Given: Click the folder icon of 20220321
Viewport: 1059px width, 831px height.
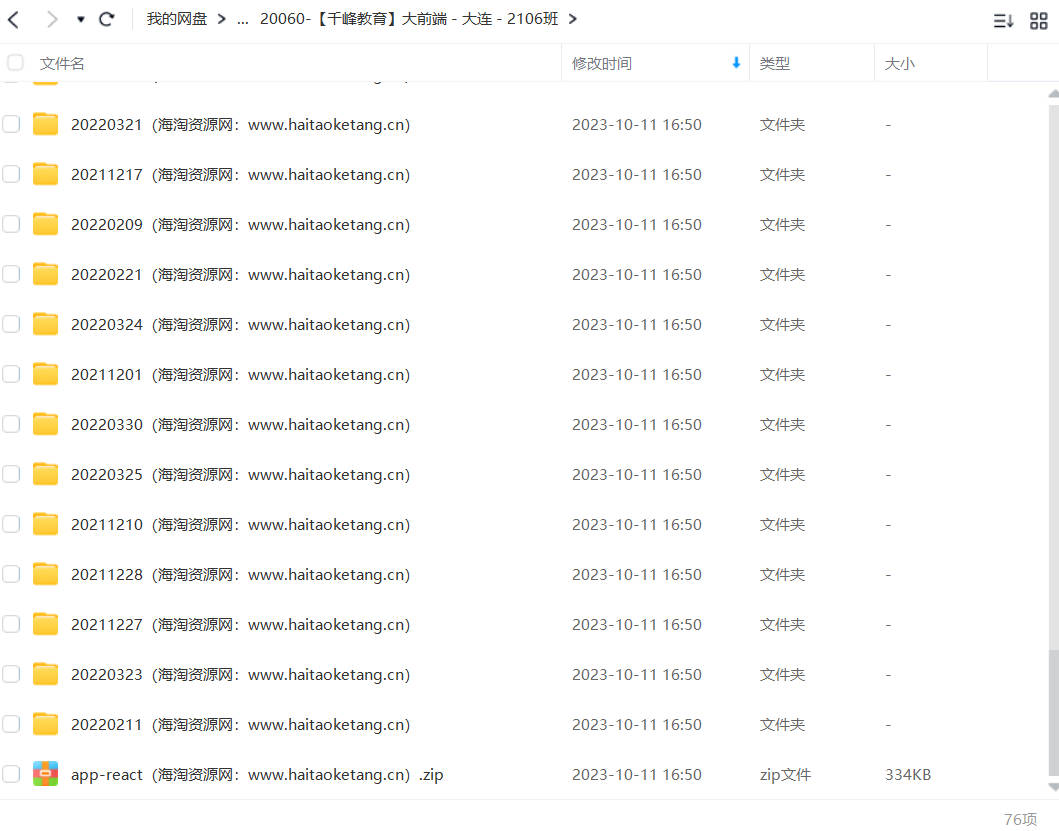Looking at the screenshot, I should coord(45,124).
